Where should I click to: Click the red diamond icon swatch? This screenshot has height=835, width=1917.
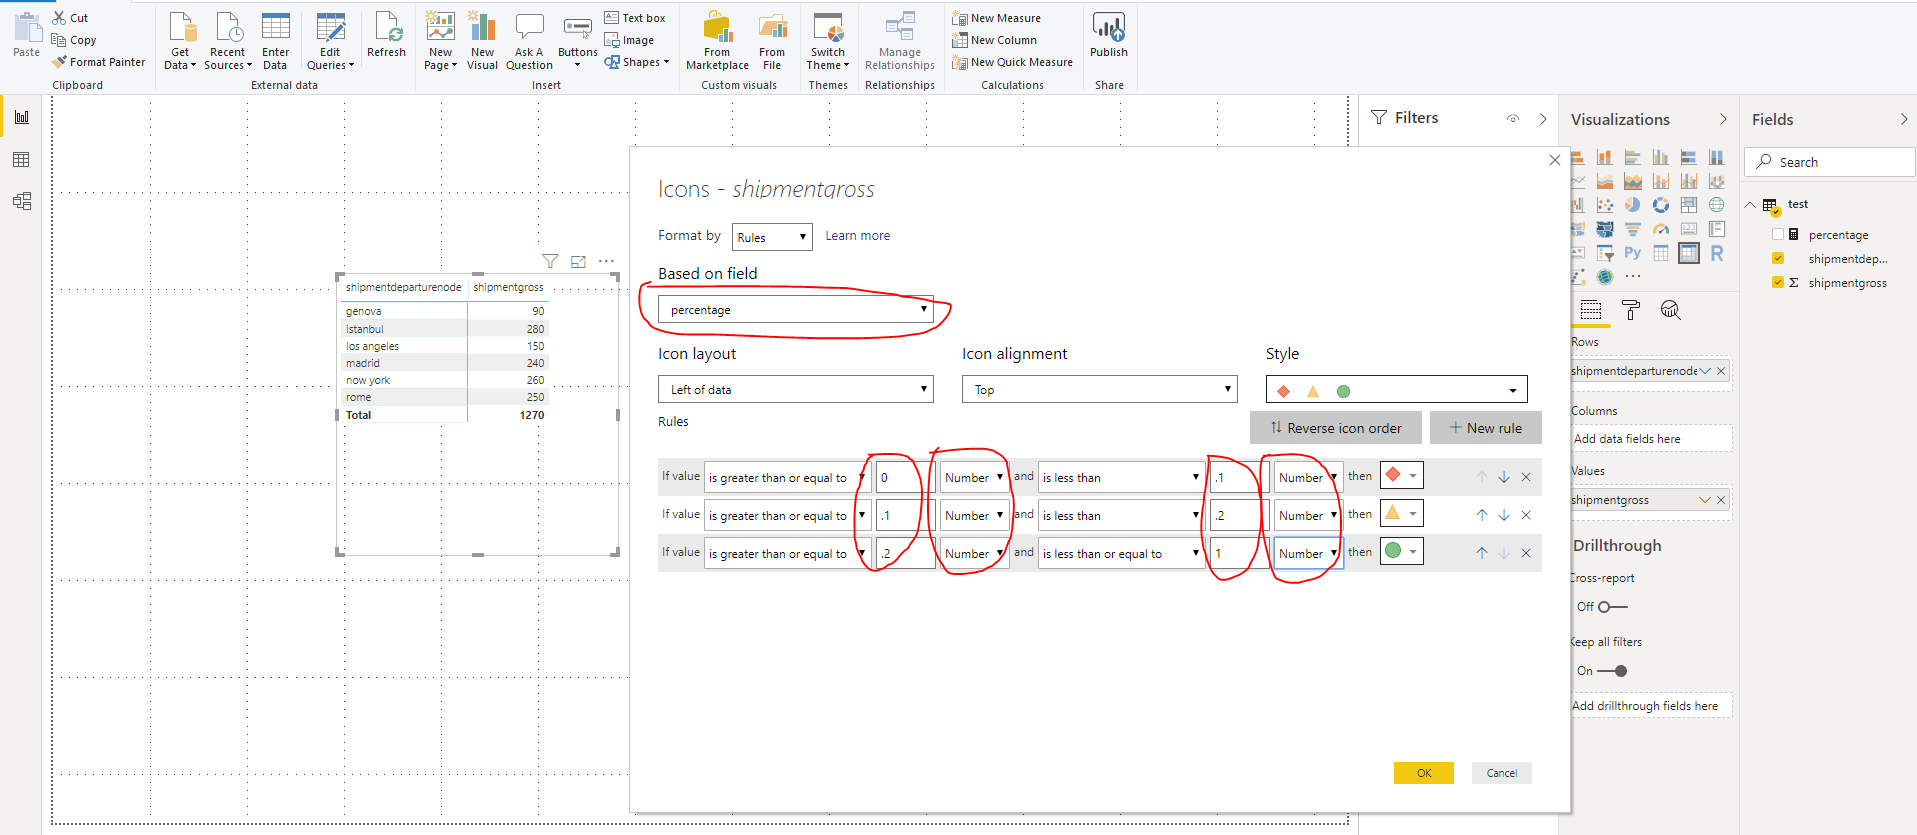click(1400, 475)
